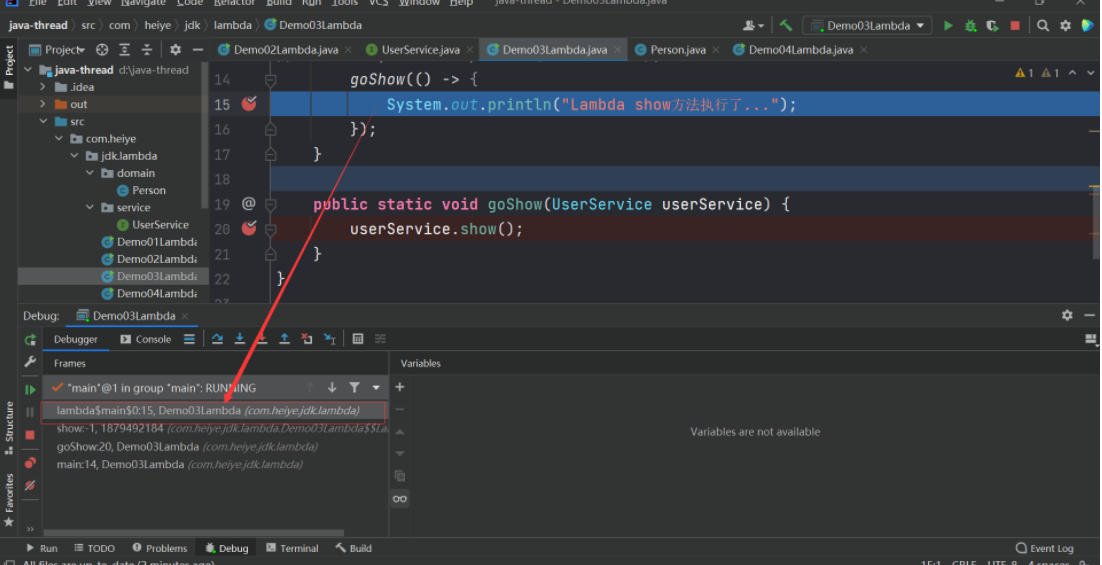Screen dimensions: 1102x565
Task: Open Problems tool window button
Action: (160, 548)
